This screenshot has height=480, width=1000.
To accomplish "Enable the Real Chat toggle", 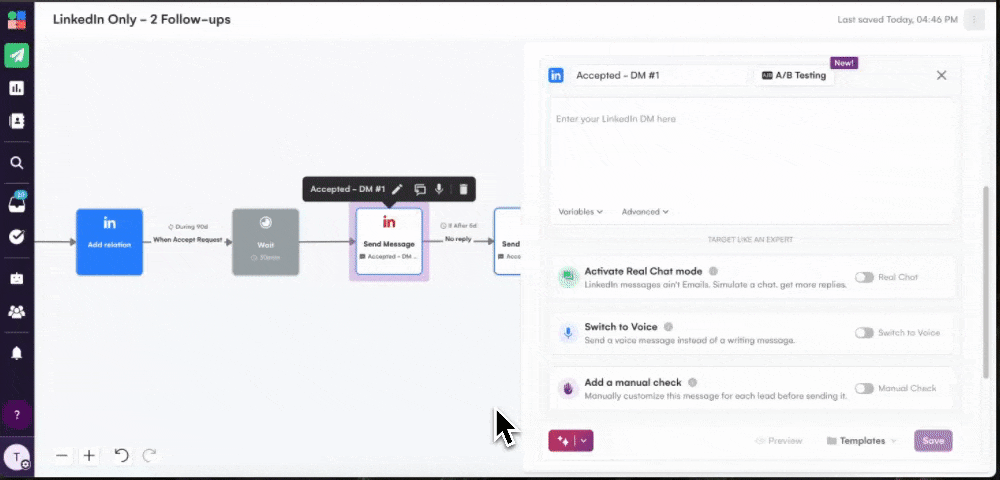I will pos(864,277).
